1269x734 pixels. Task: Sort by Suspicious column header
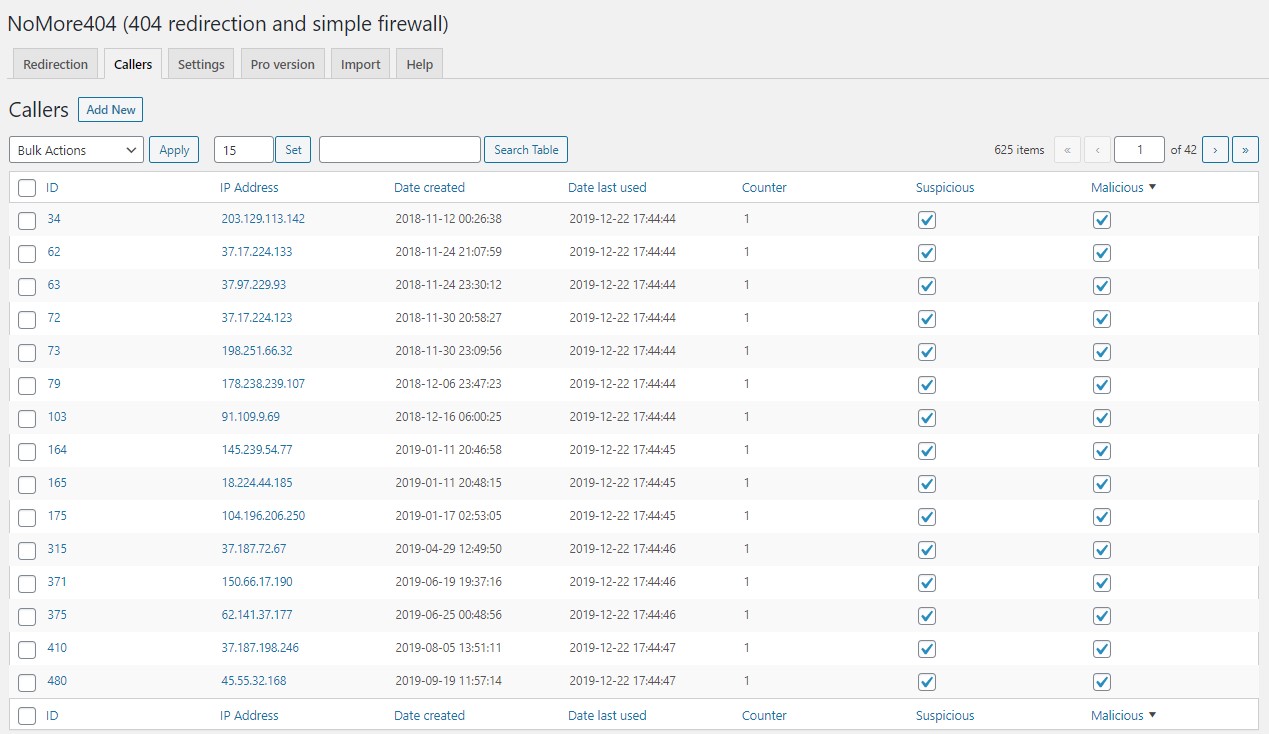pos(945,187)
